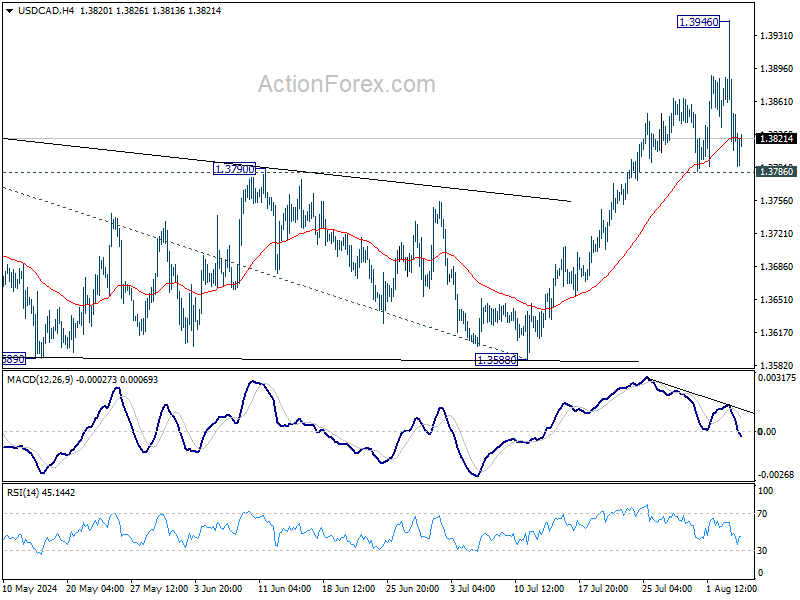Select the RSI 30 level label

click(x=762, y=551)
